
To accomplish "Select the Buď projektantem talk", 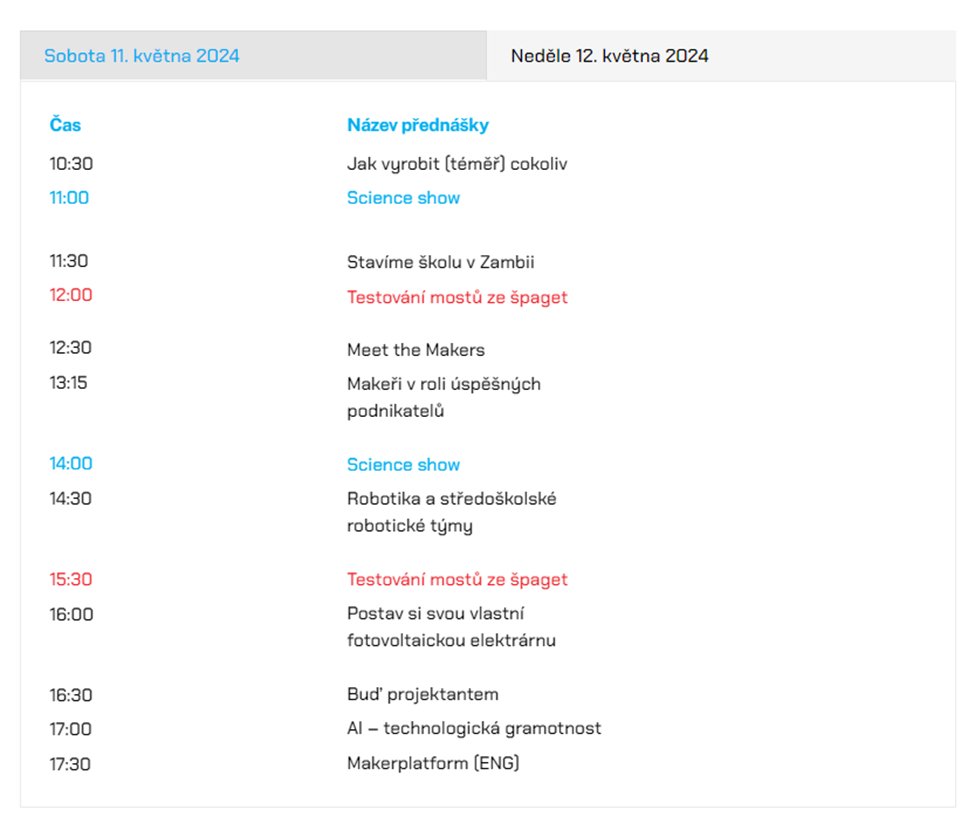I will pyautogui.click(x=422, y=694).
